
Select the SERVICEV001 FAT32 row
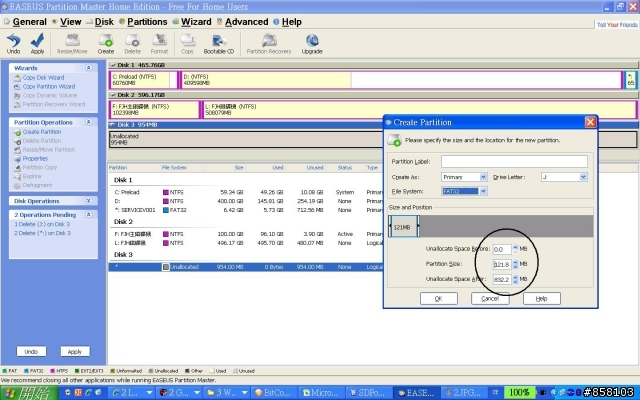click(x=246, y=210)
